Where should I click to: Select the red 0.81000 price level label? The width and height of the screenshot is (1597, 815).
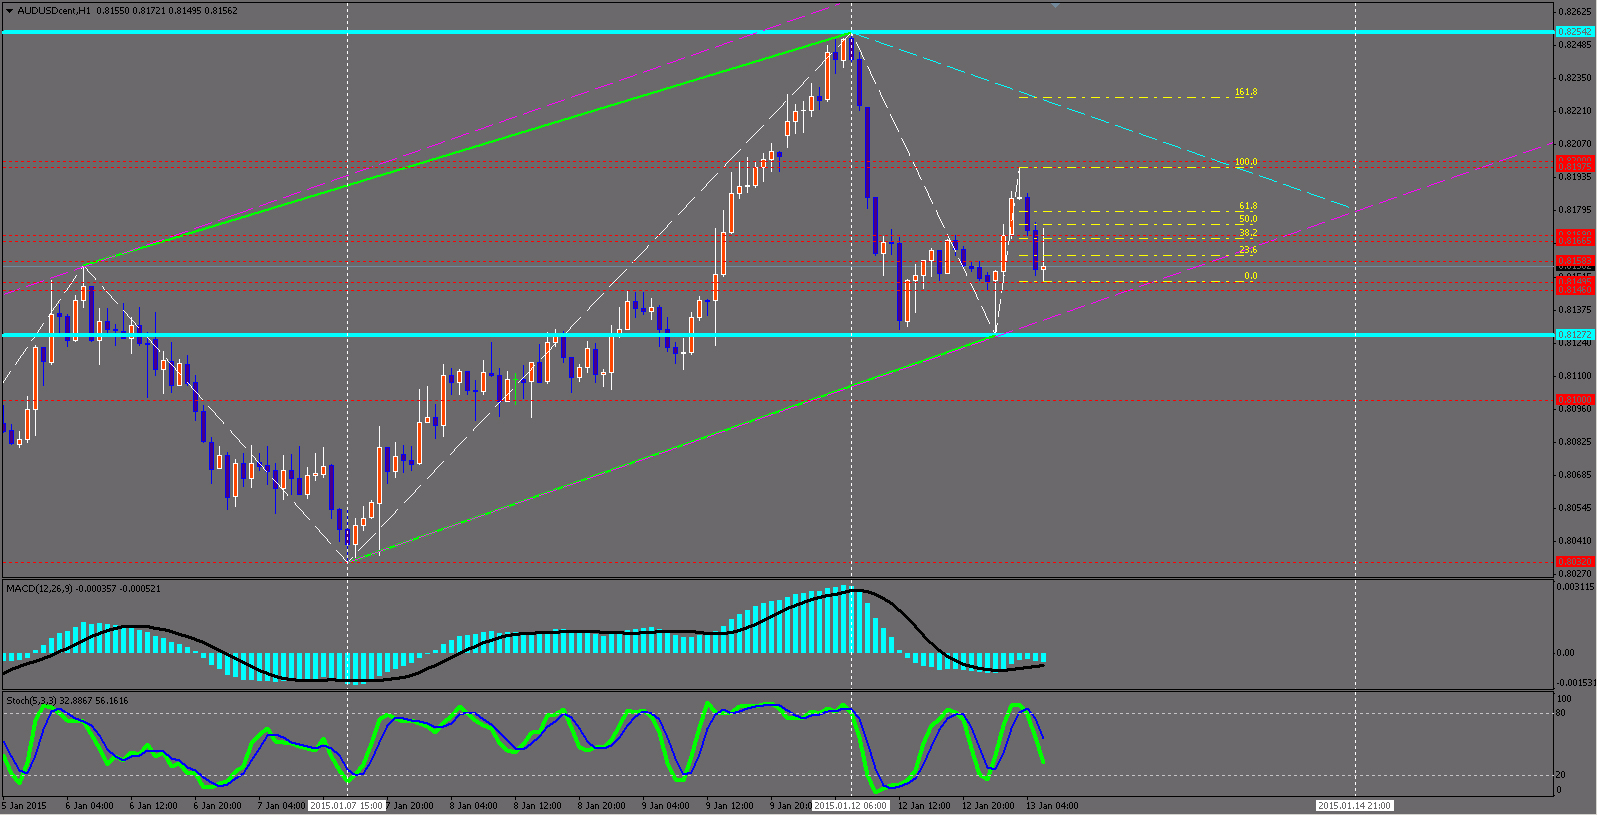click(1575, 399)
